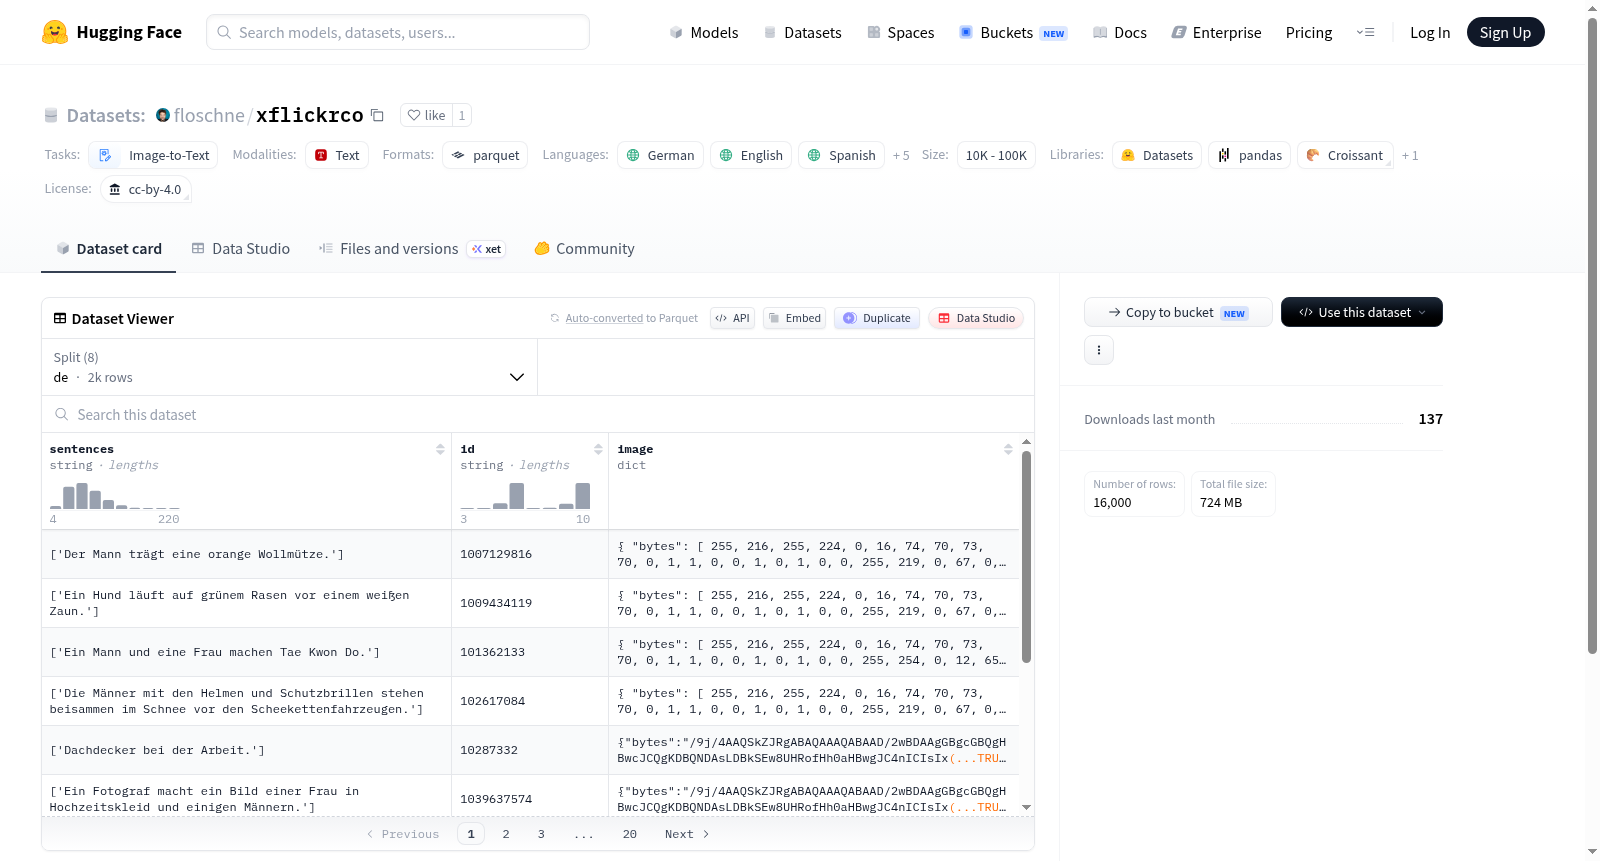Screen dimensions: 1600x861
Task: Click the Sign Up button
Action: point(1505,32)
